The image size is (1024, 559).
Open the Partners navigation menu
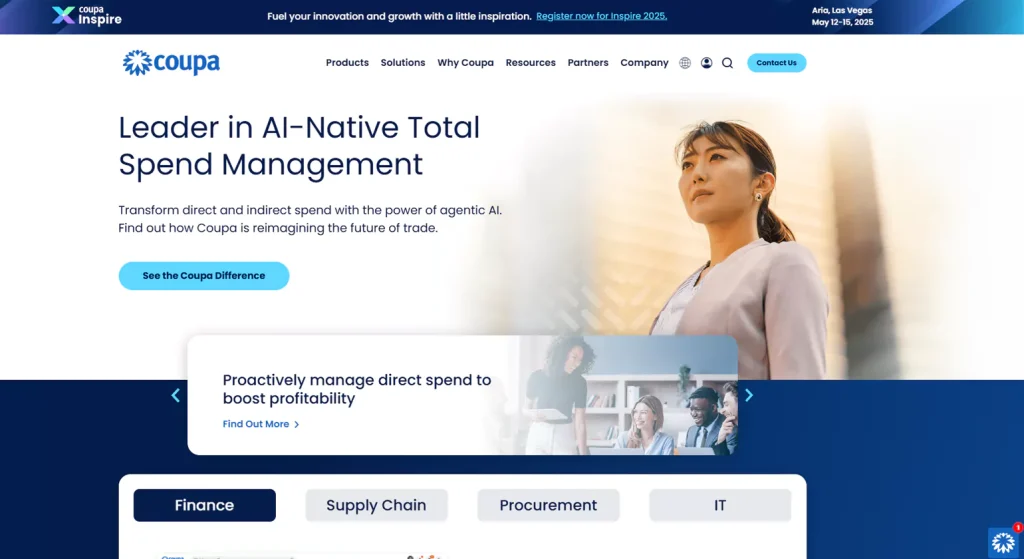click(x=588, y=63)
